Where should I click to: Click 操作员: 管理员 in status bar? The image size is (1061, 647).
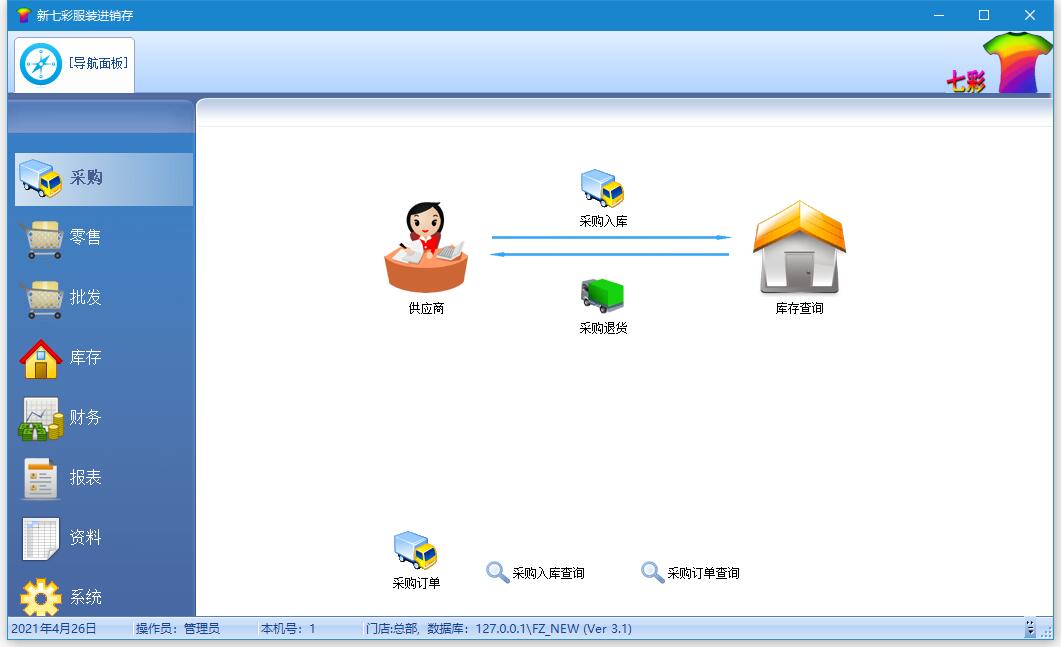click(x=177, y=629)
